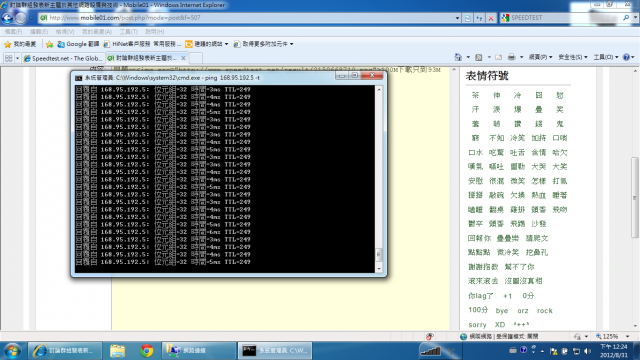The width and height of the screenshot is (640, 360).
Task: Insert the 沒圖沒真相 emoticon
Action: pos(523,281)
